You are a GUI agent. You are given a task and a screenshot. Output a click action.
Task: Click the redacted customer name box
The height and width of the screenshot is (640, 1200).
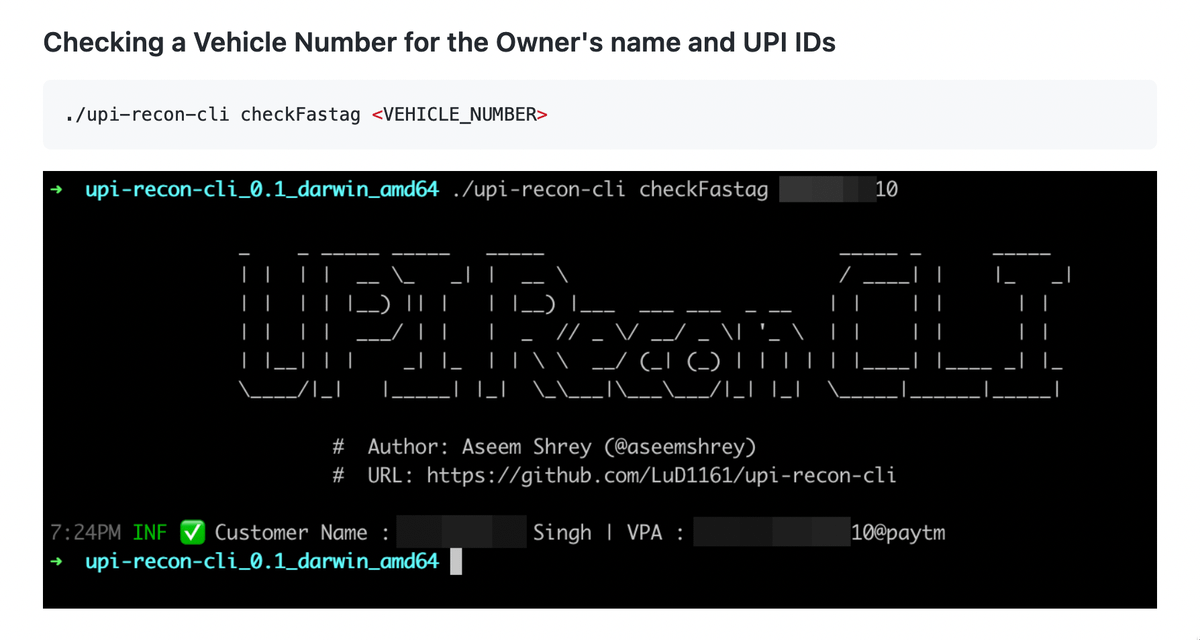[x=461, y=533]
